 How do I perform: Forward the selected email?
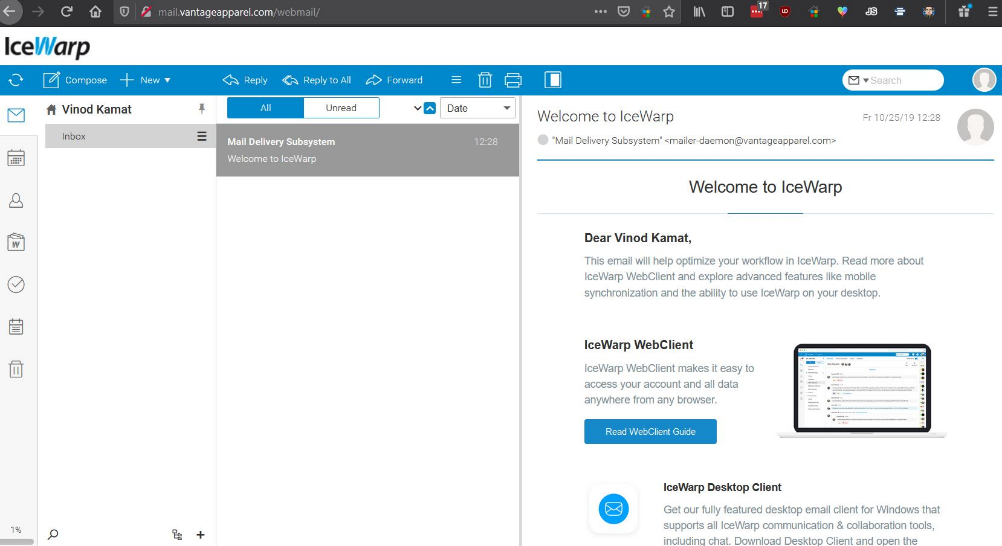(394, 80)
